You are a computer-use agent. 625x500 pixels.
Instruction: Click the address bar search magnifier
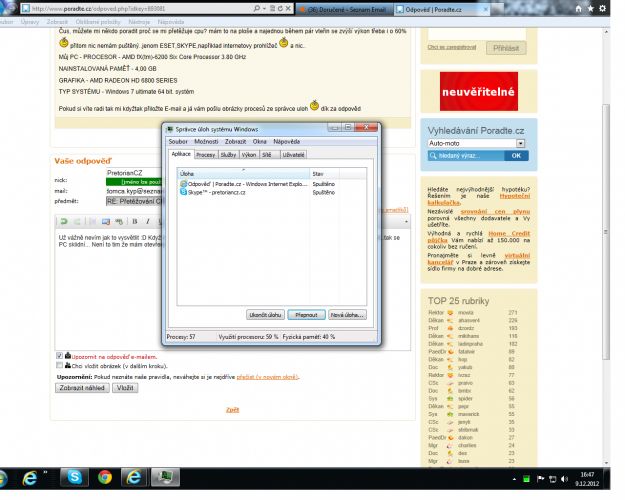pos(257,8)
